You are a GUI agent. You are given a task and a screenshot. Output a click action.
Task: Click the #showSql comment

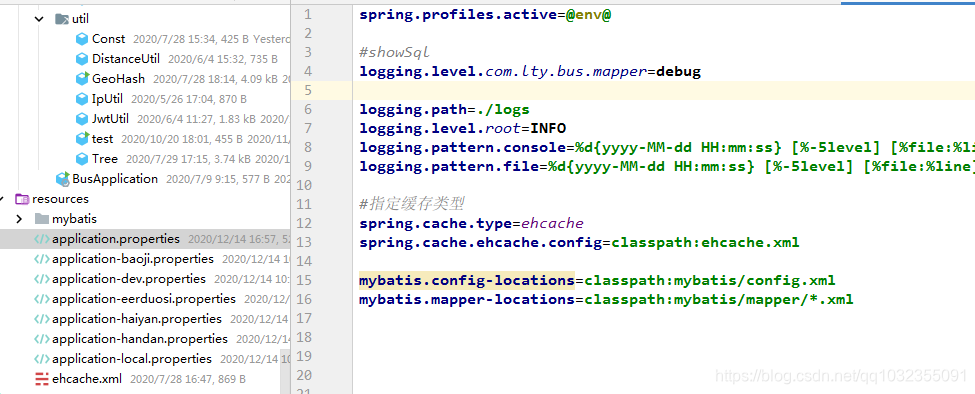click(x=394, y=52)
